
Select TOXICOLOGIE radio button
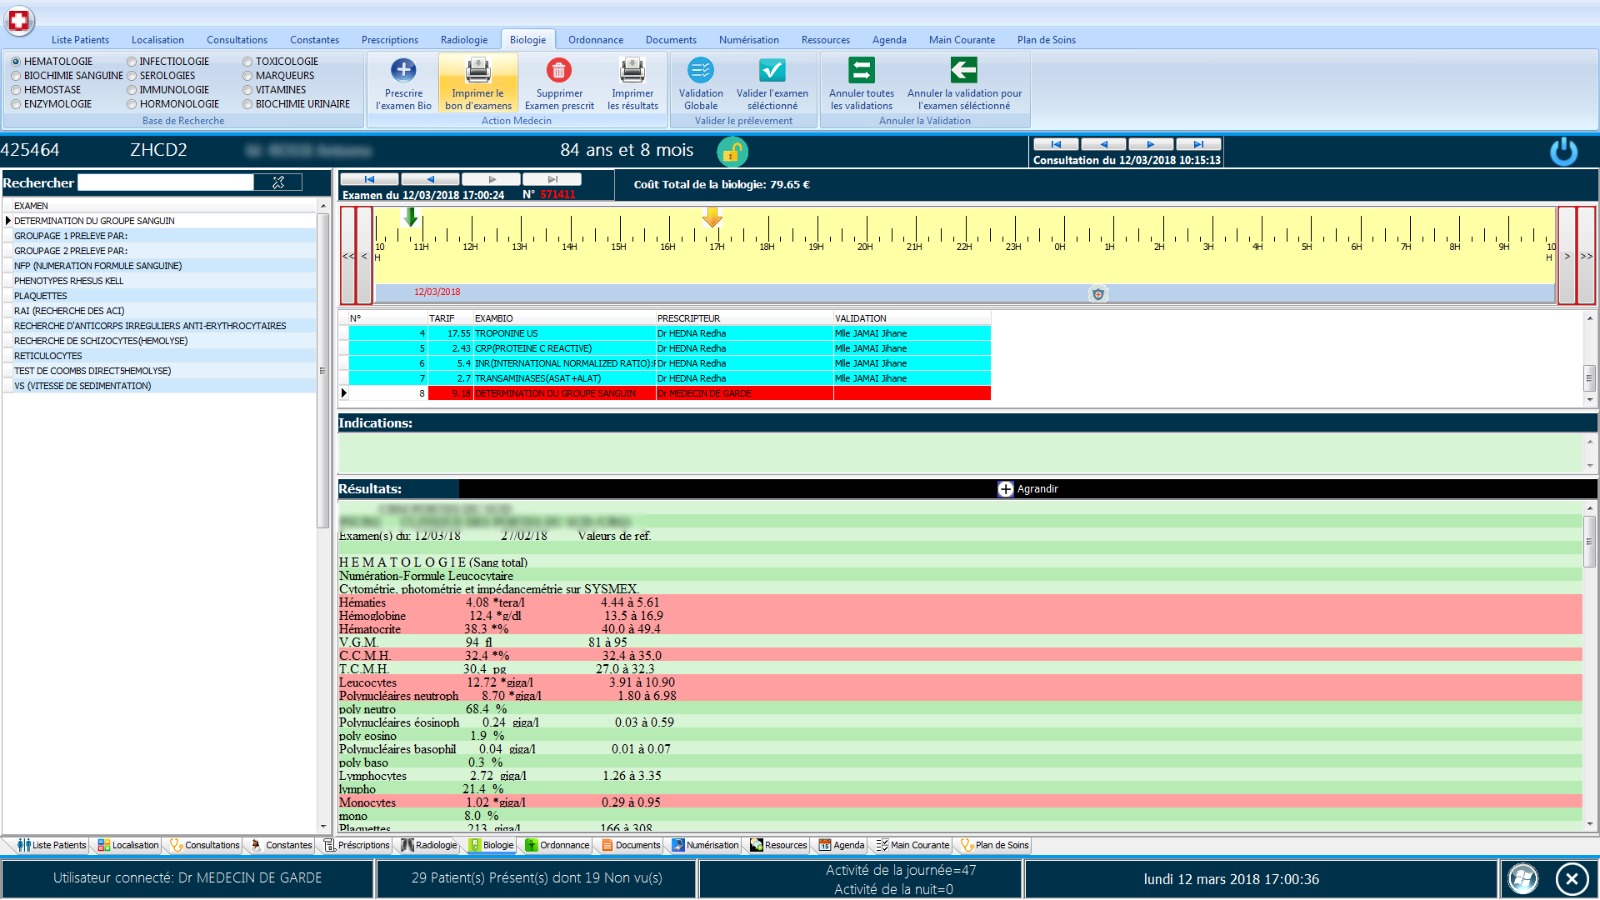pos(248,62)
